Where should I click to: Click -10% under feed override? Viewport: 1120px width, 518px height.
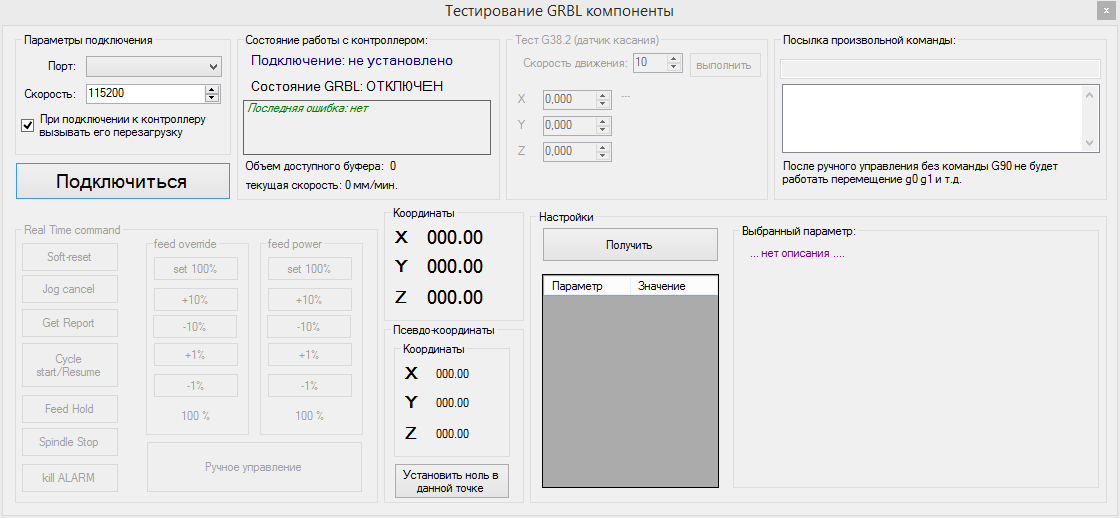point(195,327)
